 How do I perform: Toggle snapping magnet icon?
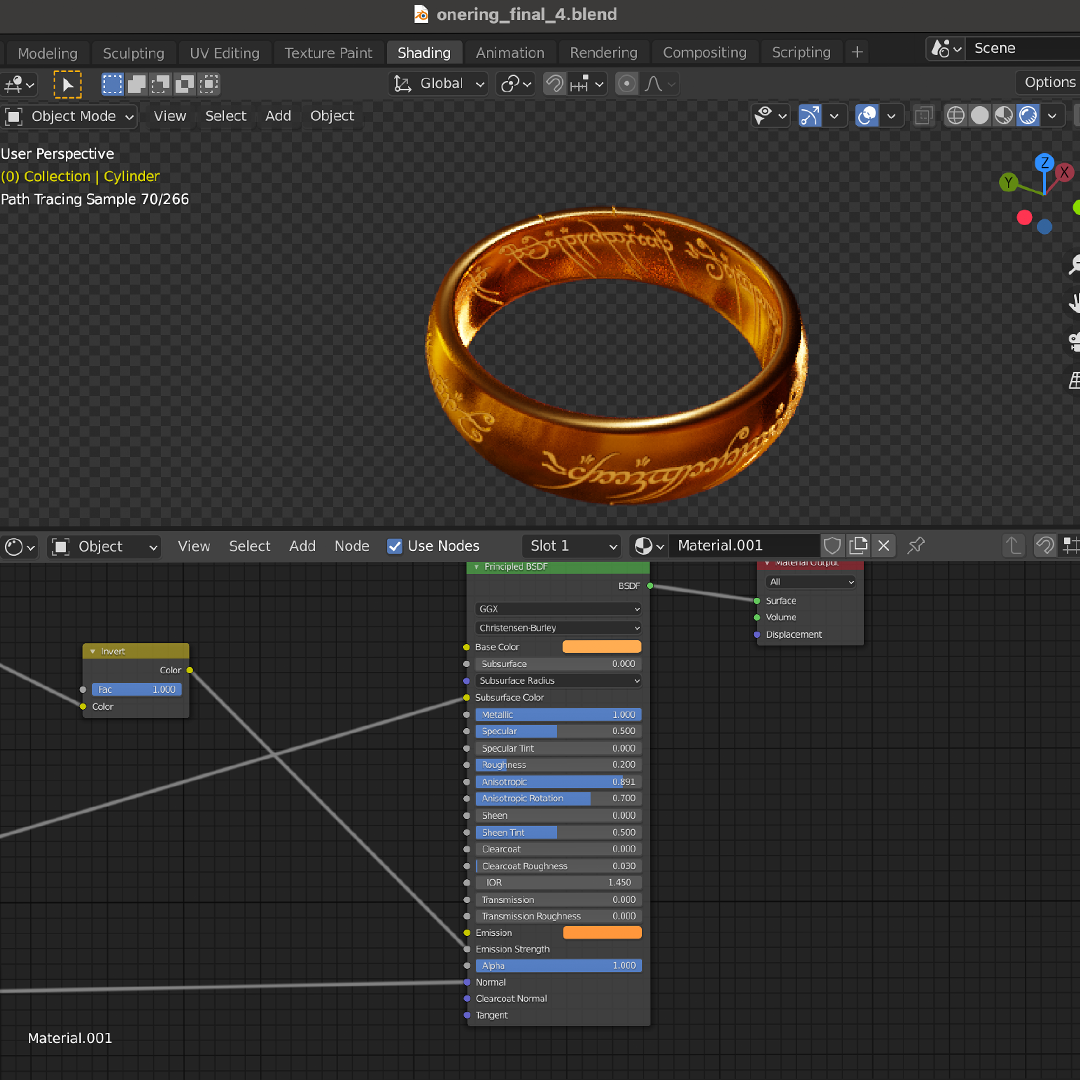pyautogui.click(x=554, y=84)
